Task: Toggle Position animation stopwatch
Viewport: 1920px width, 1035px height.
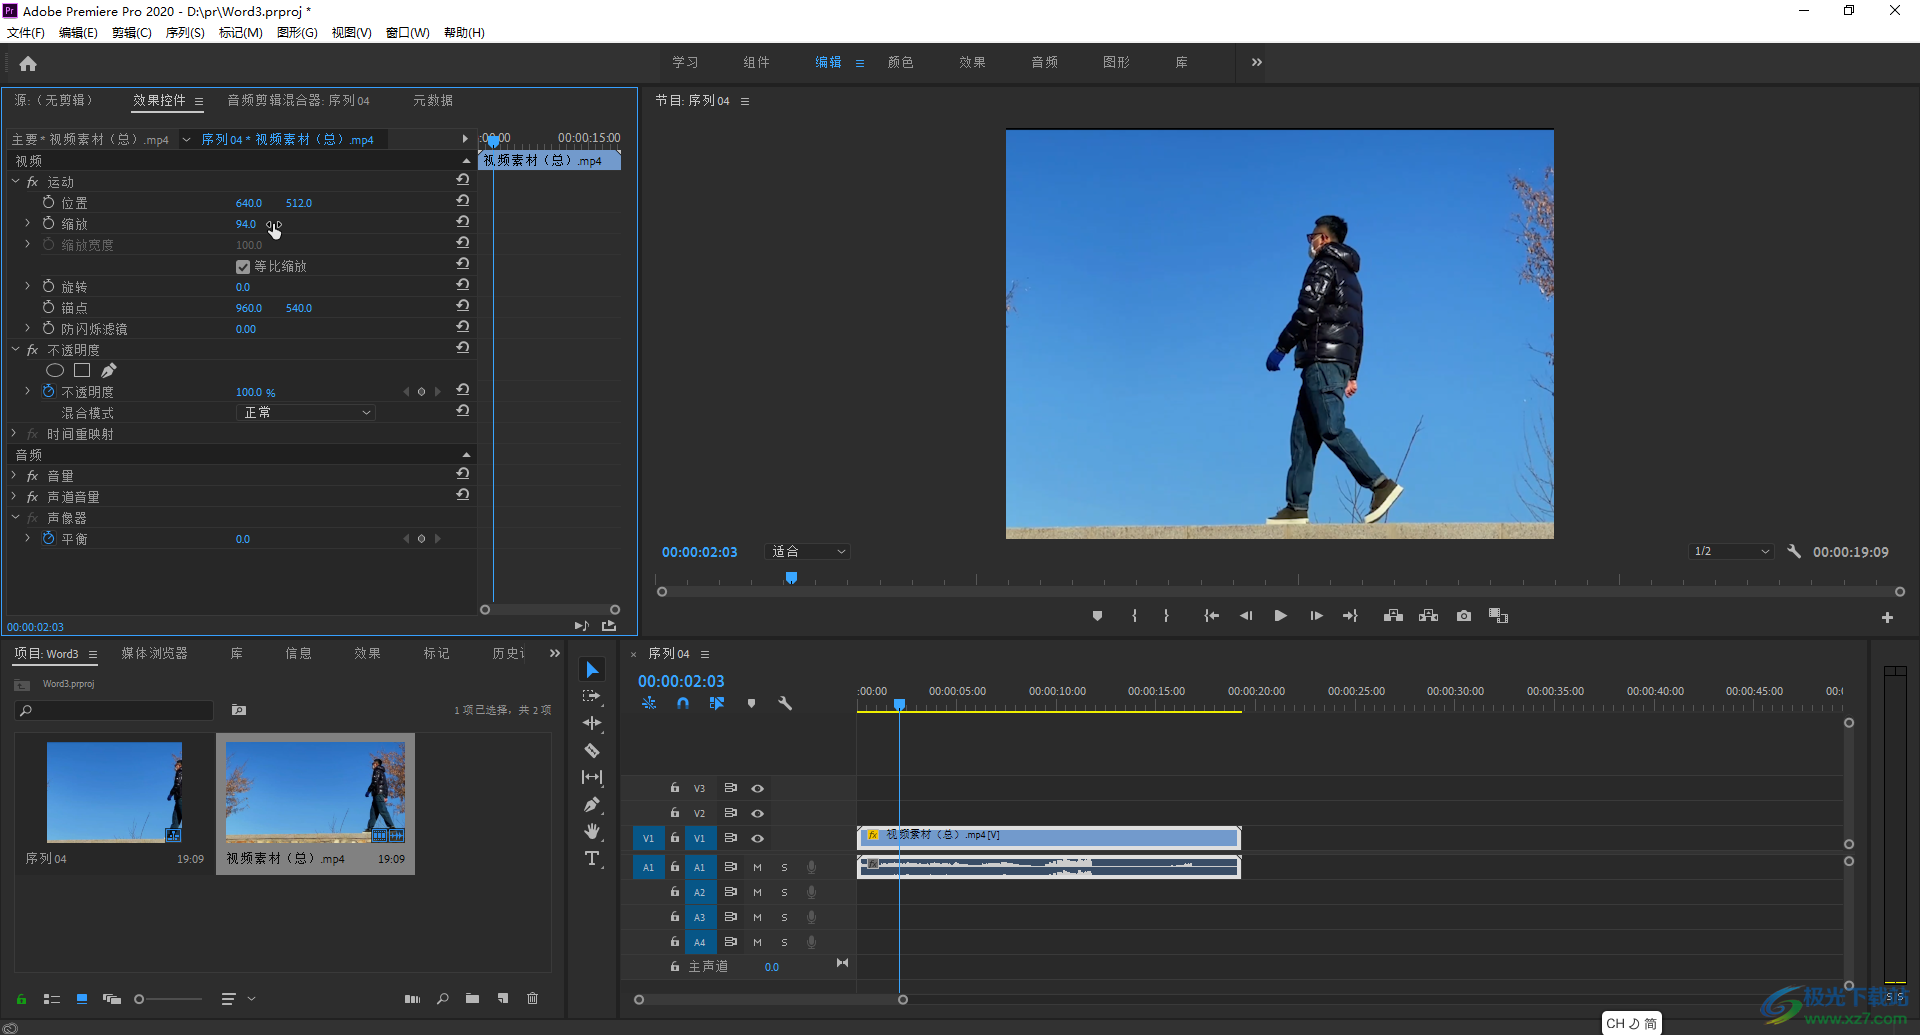Action: tap(48, 202)
